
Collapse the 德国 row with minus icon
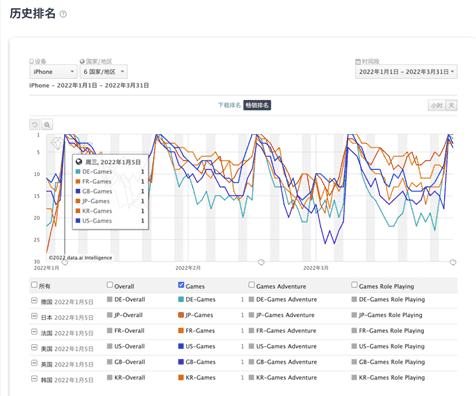(x=34, y=301)
